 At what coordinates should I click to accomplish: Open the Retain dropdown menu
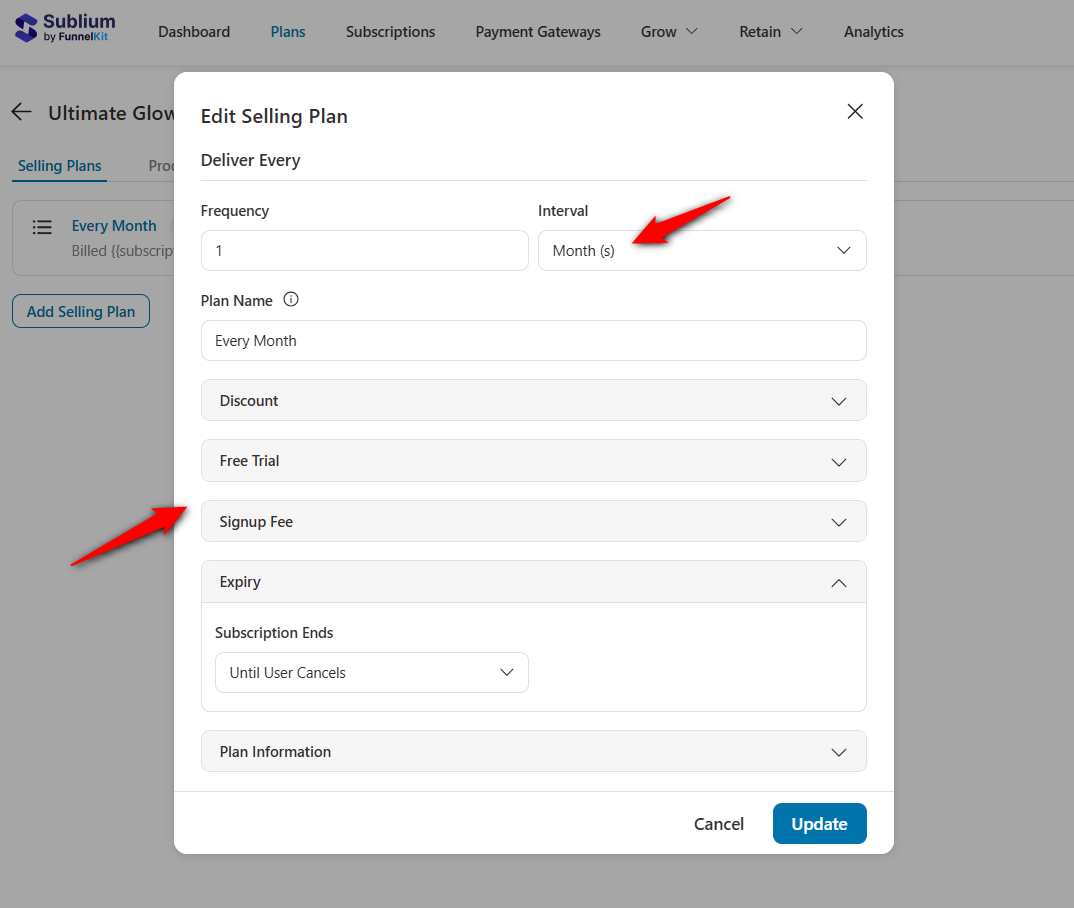(x=770, y=31)
